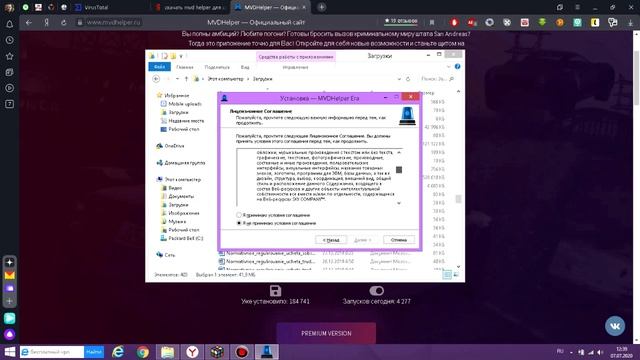The image size is (640, 360).
Task: Select Видео in the navigation pane
Action: [x=175, y=188]
